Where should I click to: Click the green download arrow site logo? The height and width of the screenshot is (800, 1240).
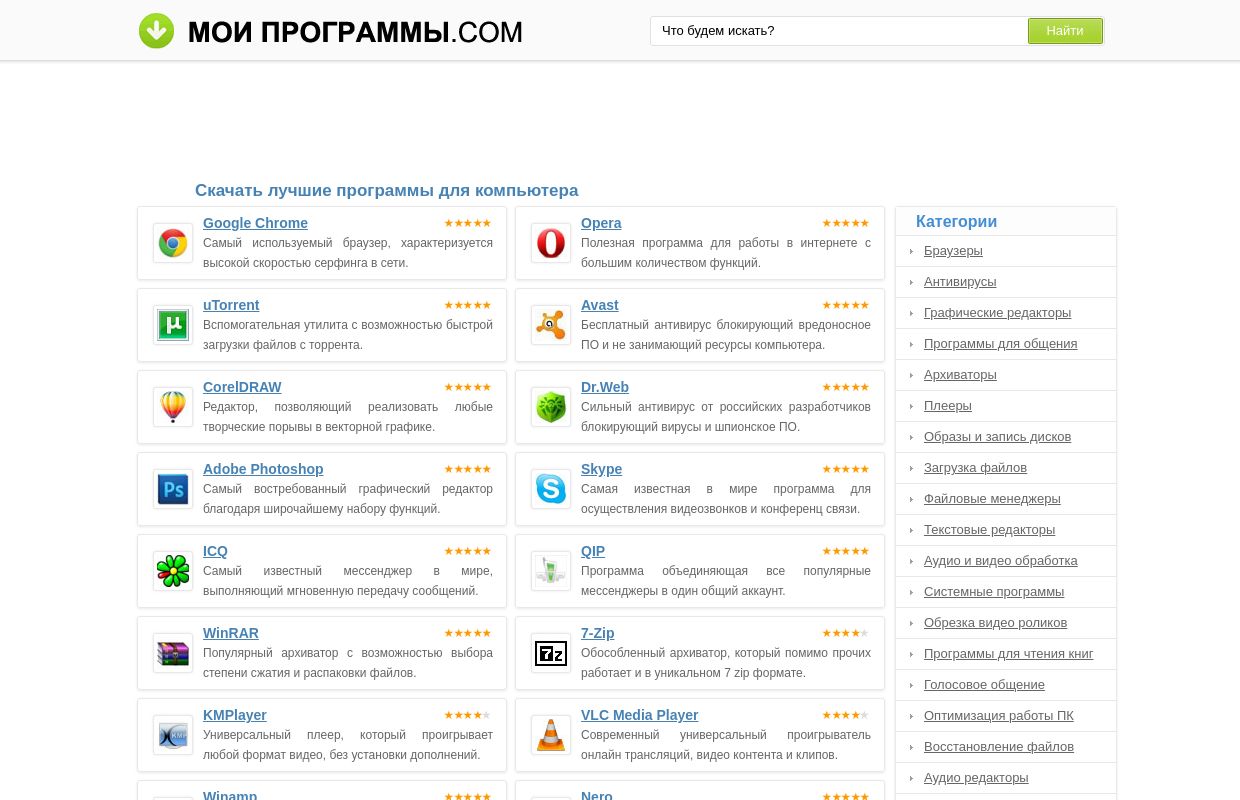[x=156, y=31]
